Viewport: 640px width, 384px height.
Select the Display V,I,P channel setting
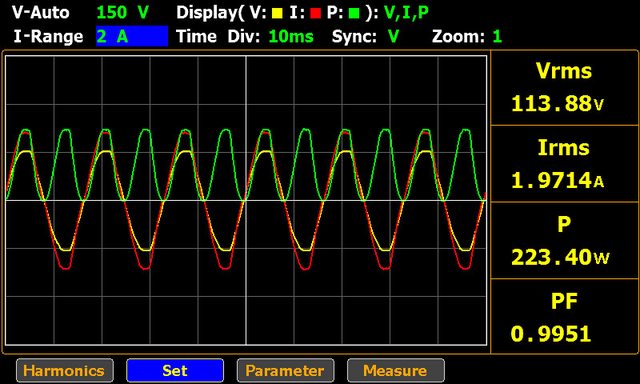tap(407, 13)
